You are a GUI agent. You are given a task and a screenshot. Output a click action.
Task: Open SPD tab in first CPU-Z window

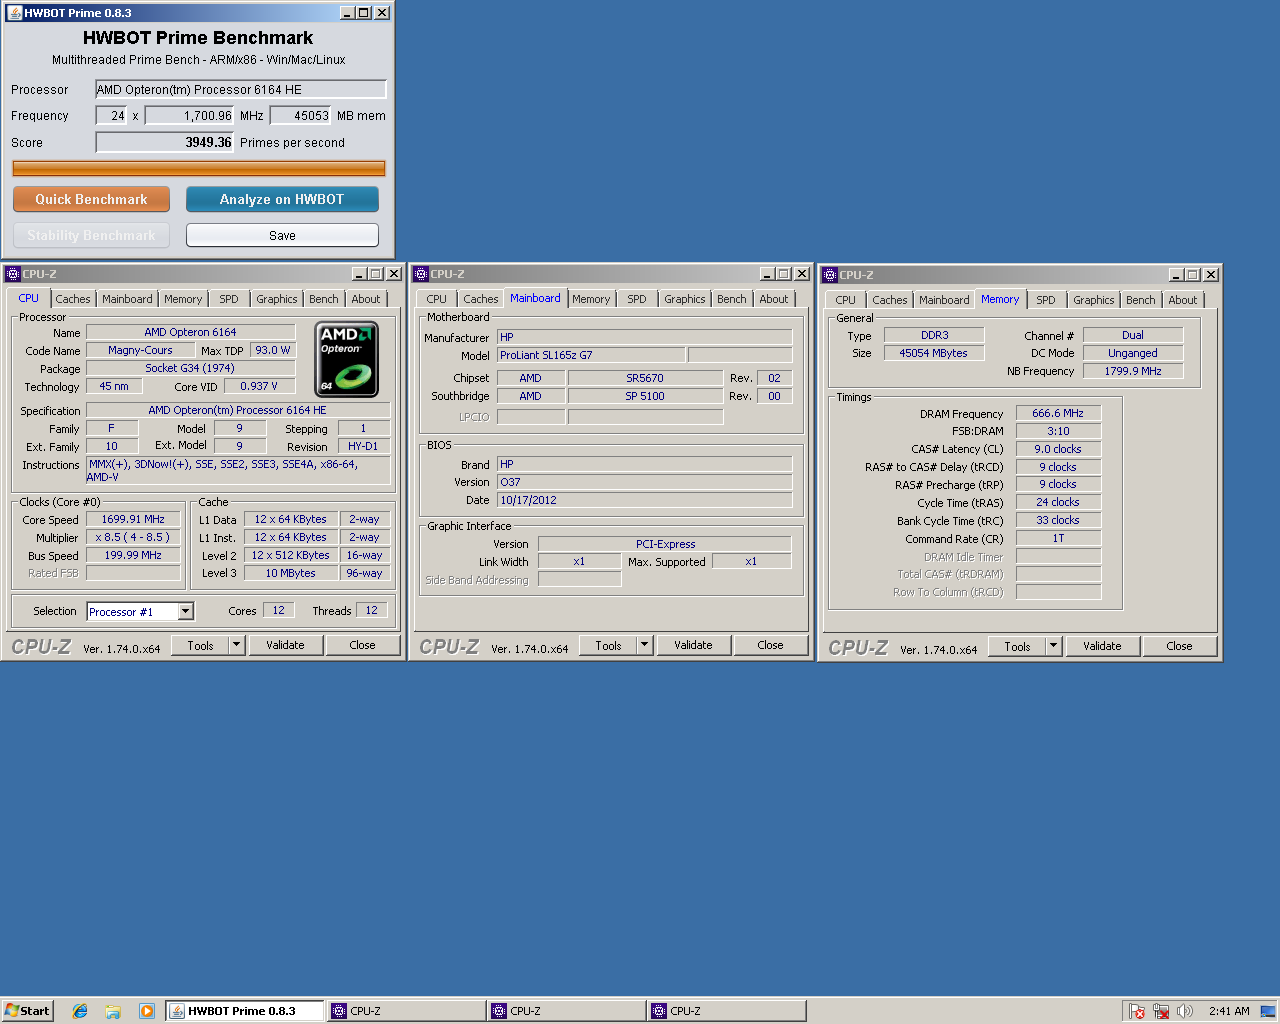pos(229,299)
